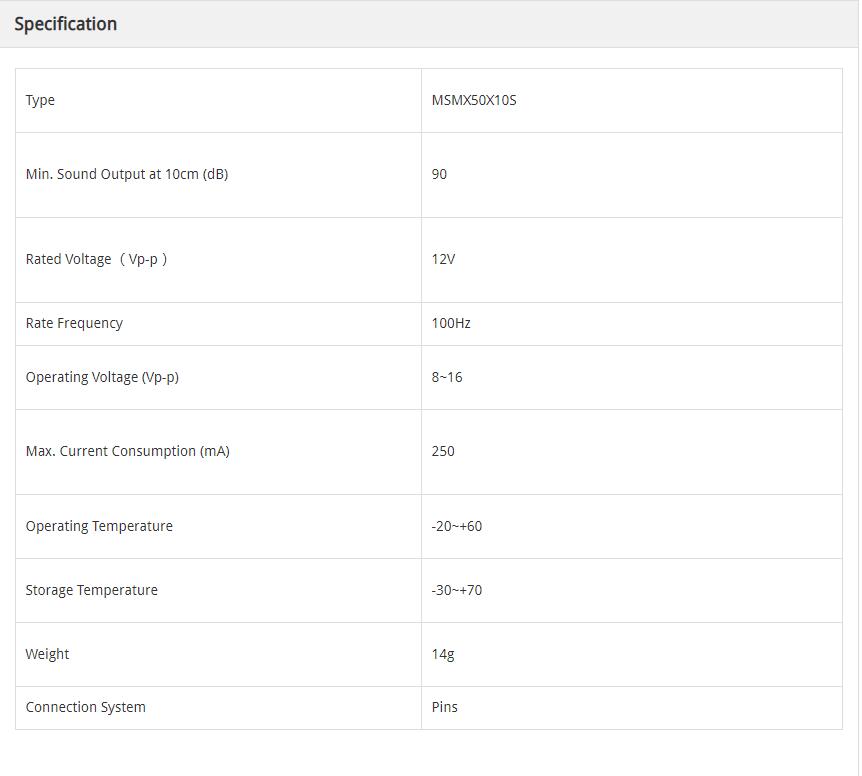862x776 pixels.
Task: Select the Rated Voltage label cell
Action: click(96, 259)
